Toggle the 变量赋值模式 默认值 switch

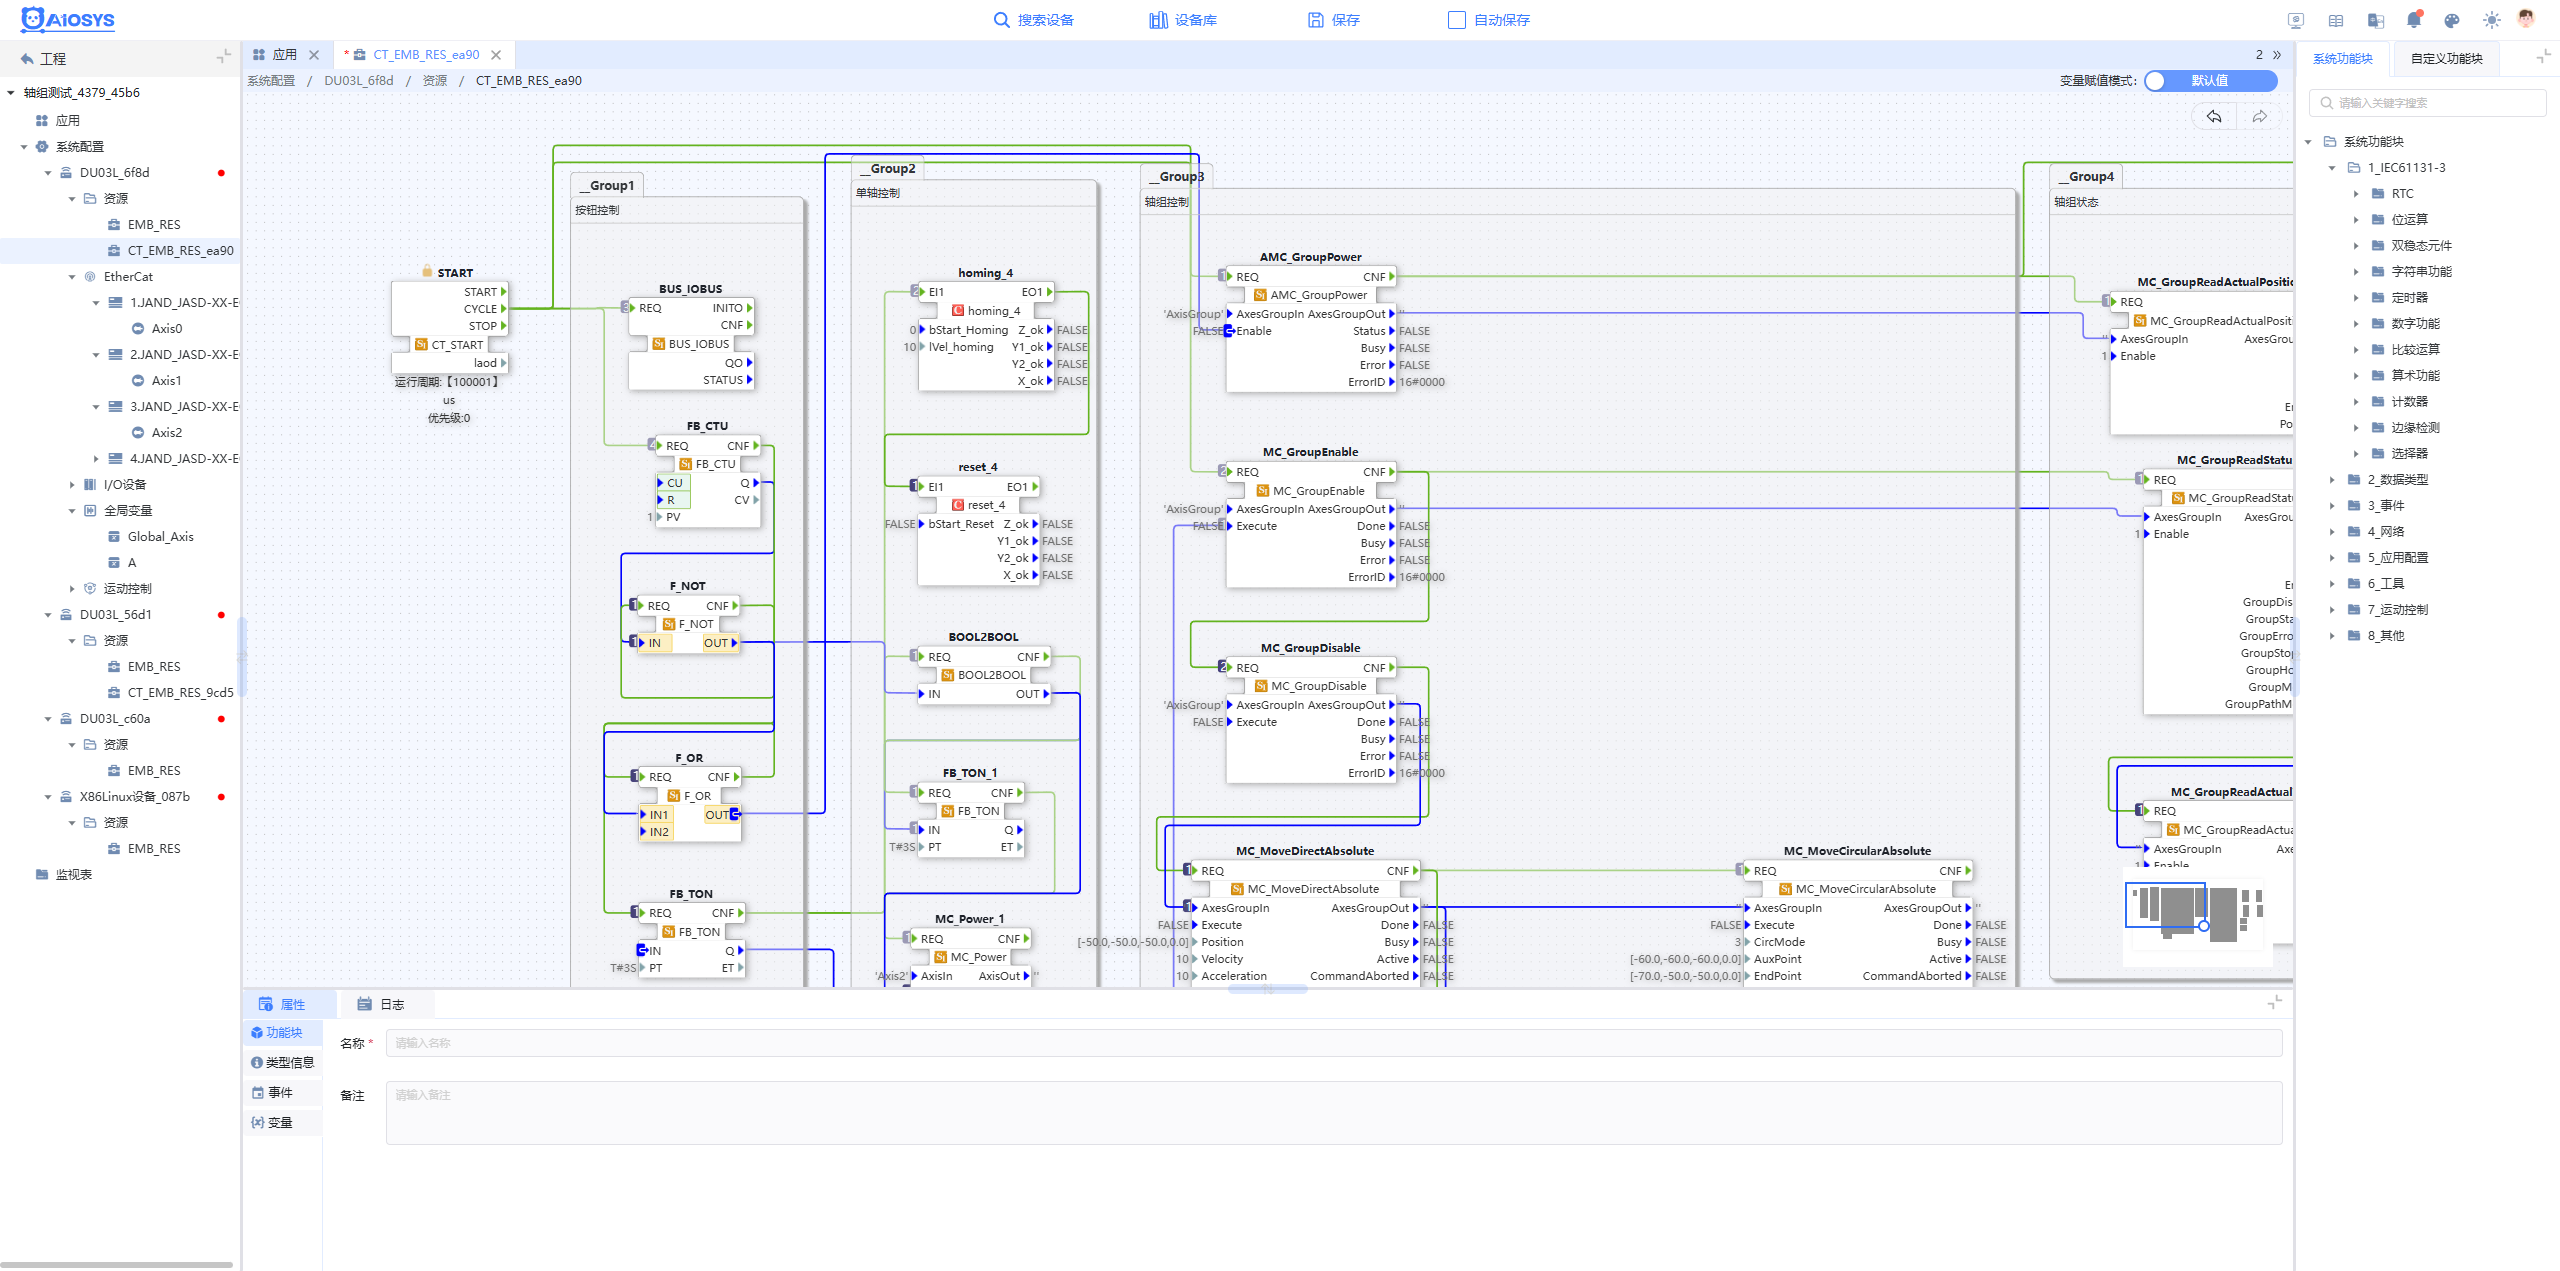[x=2210, y=81]
